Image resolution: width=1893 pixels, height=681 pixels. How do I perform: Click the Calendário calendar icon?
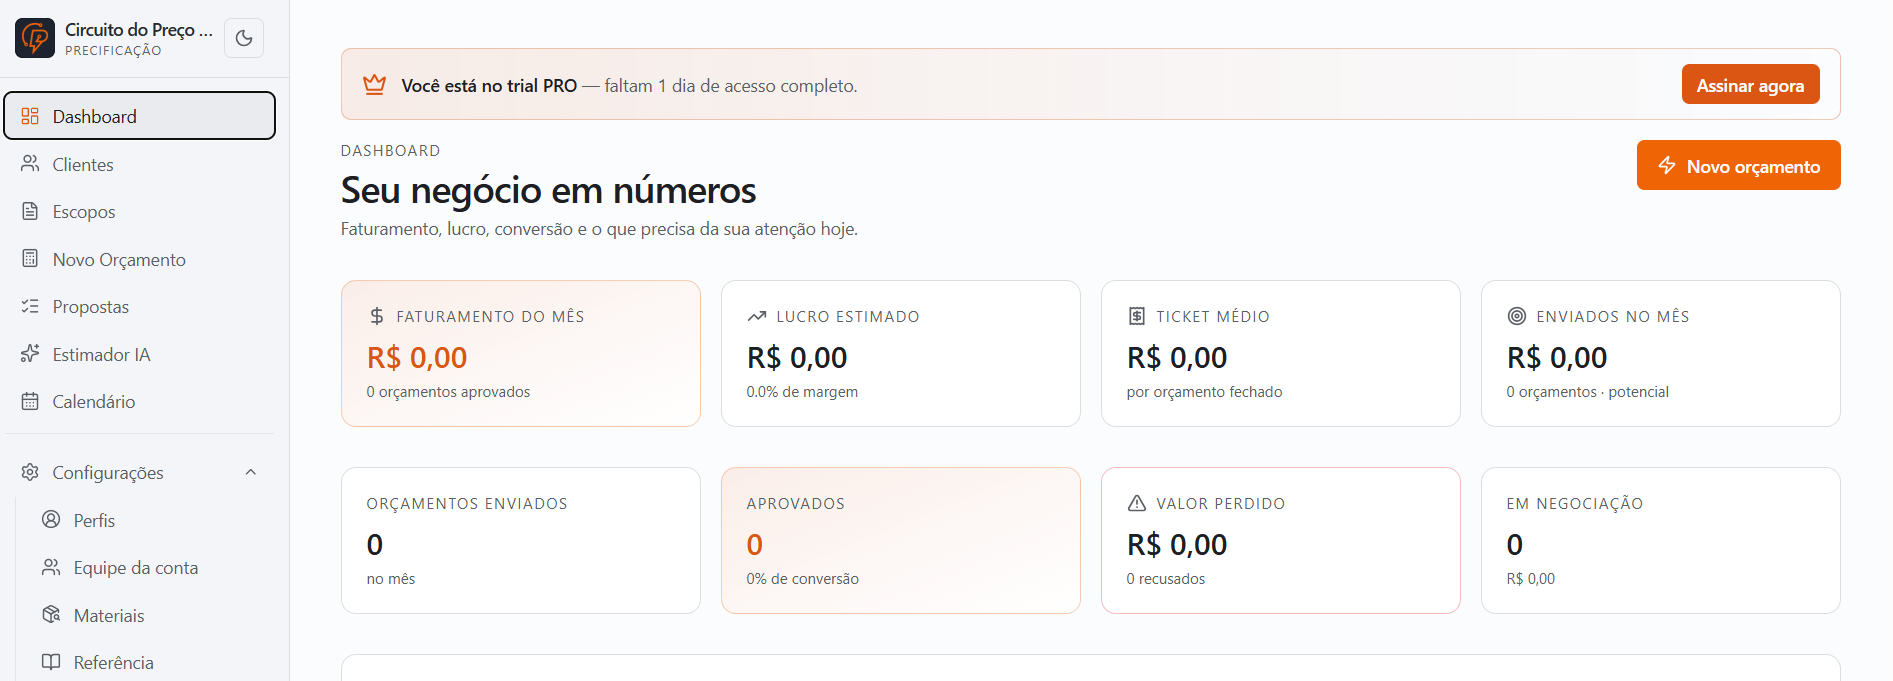[x=30, y=401]
